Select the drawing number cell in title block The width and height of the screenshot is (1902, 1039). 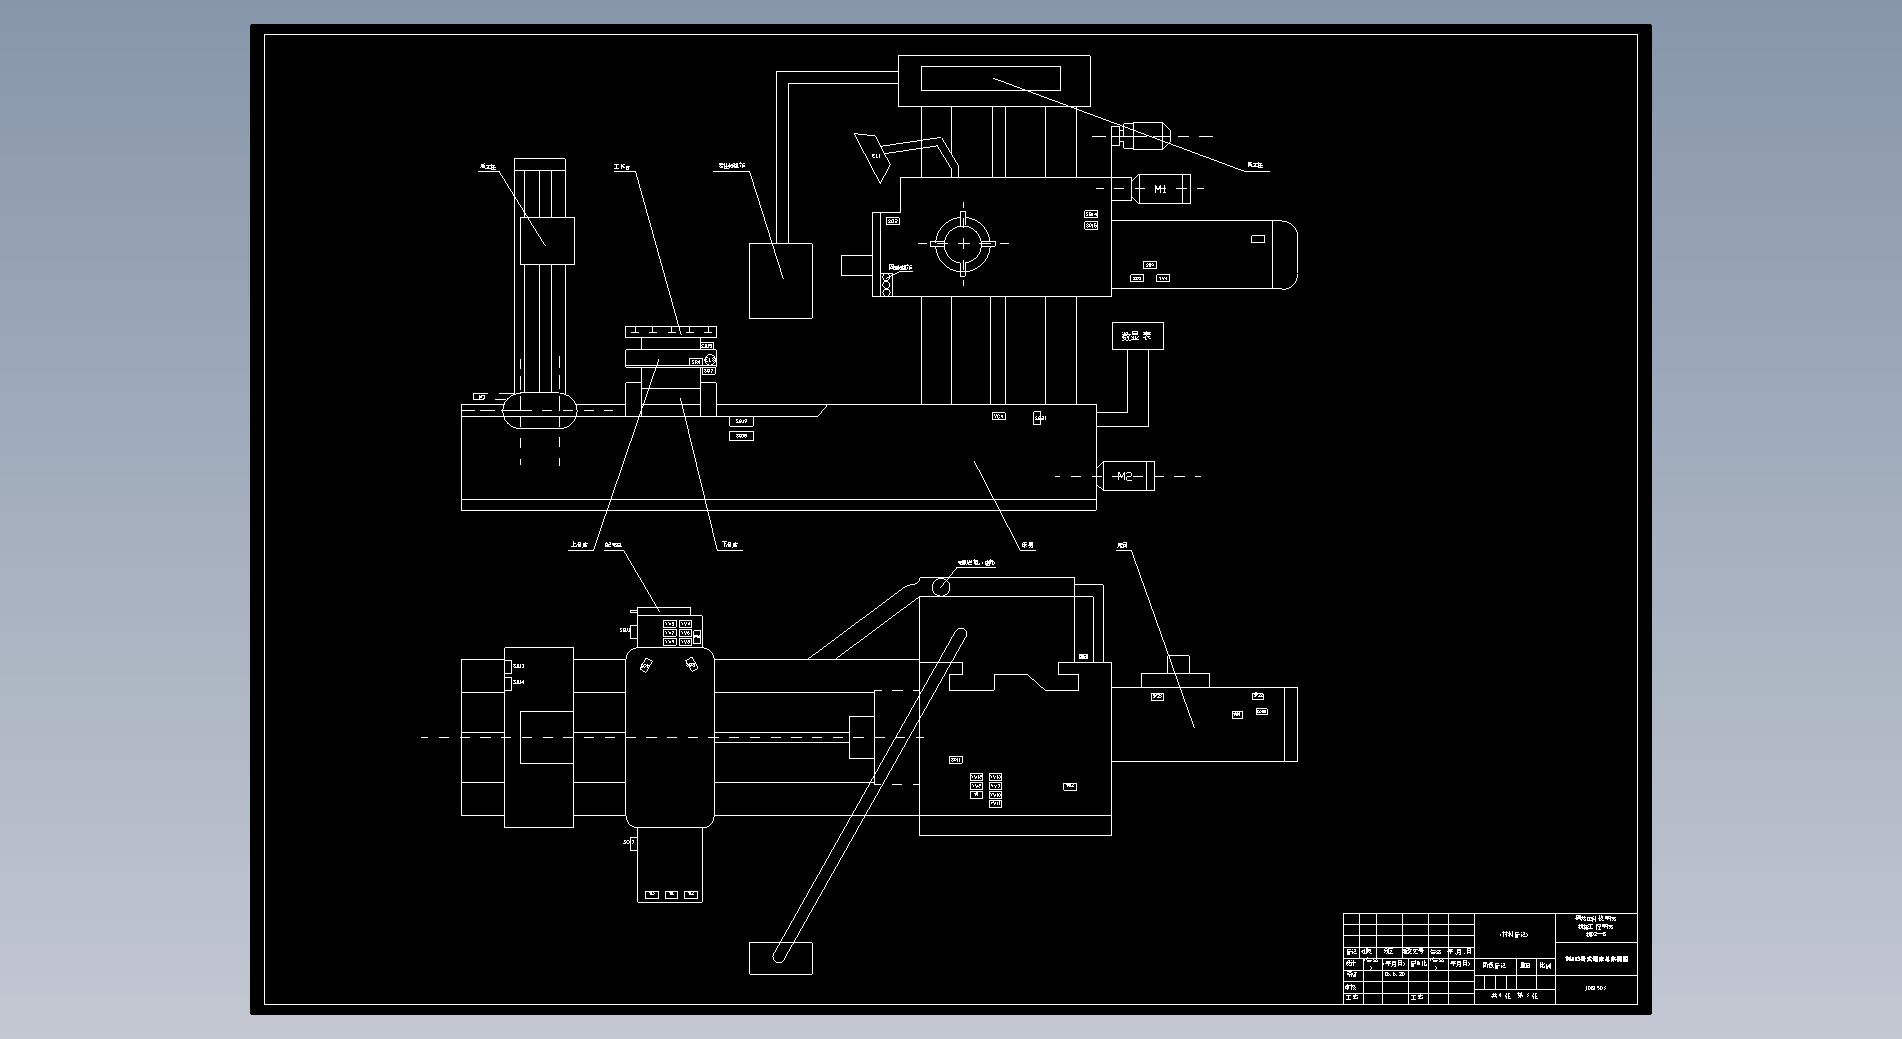coord(1596,989)
